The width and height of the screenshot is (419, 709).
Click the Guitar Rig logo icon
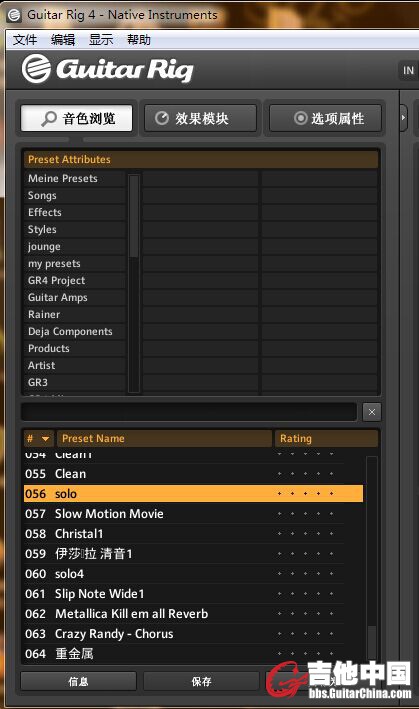point(36,69)
